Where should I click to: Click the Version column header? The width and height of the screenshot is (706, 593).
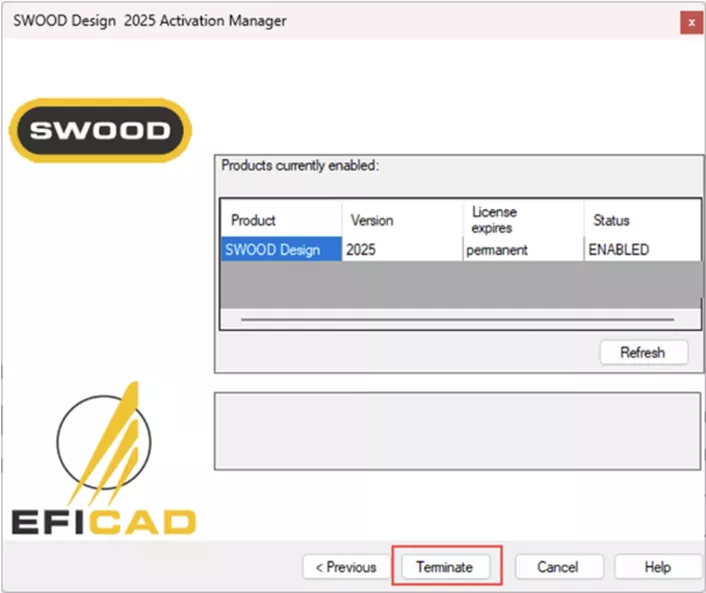coord(402,220)
